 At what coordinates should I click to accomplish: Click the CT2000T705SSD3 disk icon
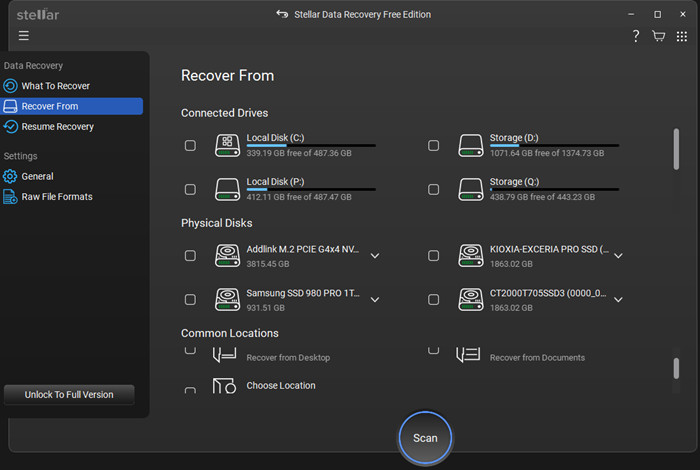click(471, 299)
